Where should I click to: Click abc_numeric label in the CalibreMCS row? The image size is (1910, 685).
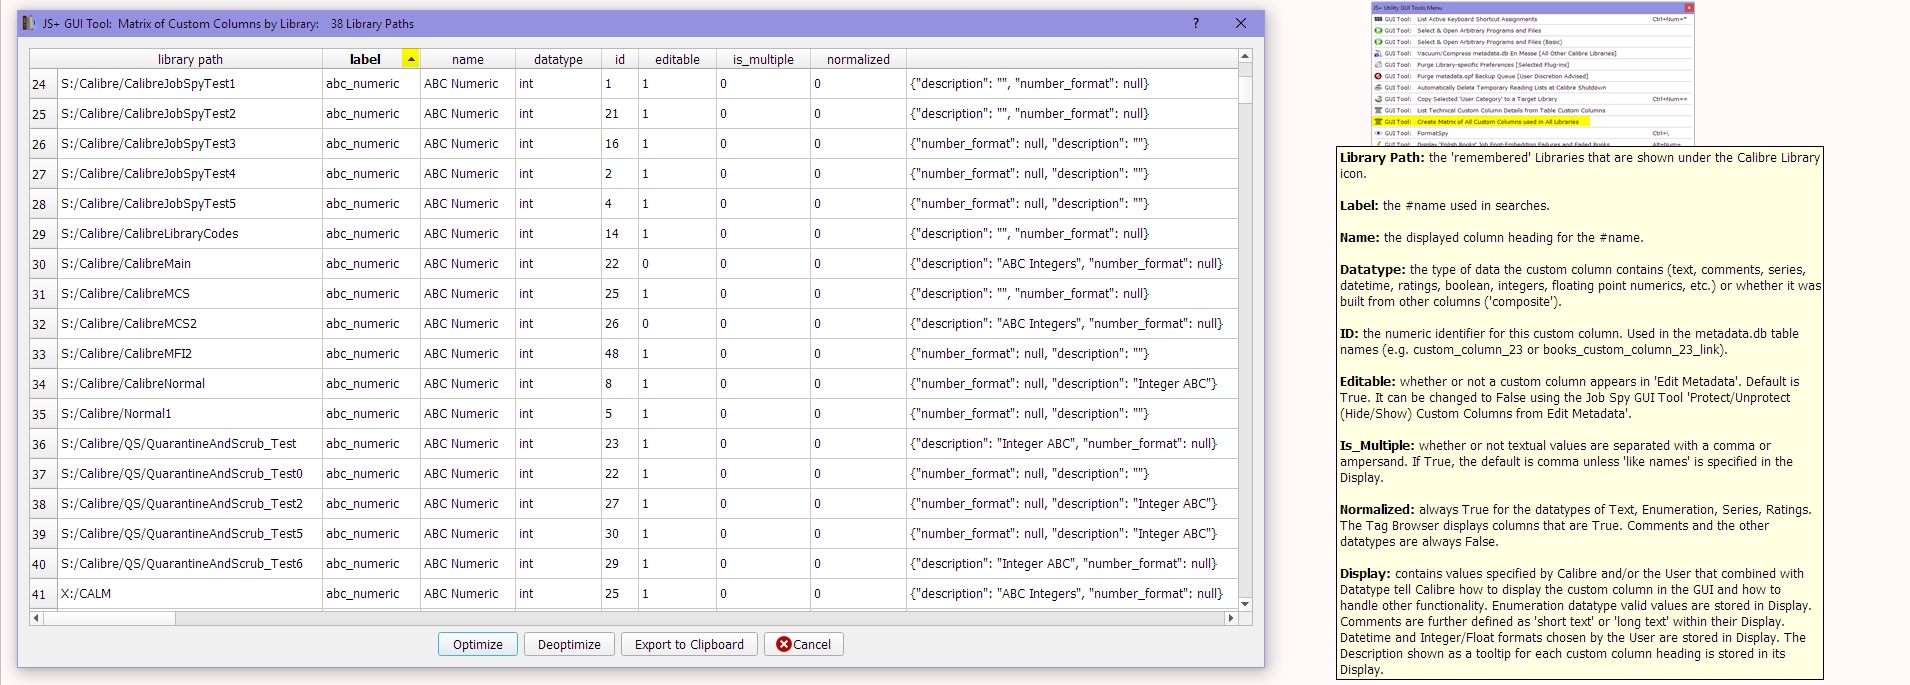coord(371,294)
